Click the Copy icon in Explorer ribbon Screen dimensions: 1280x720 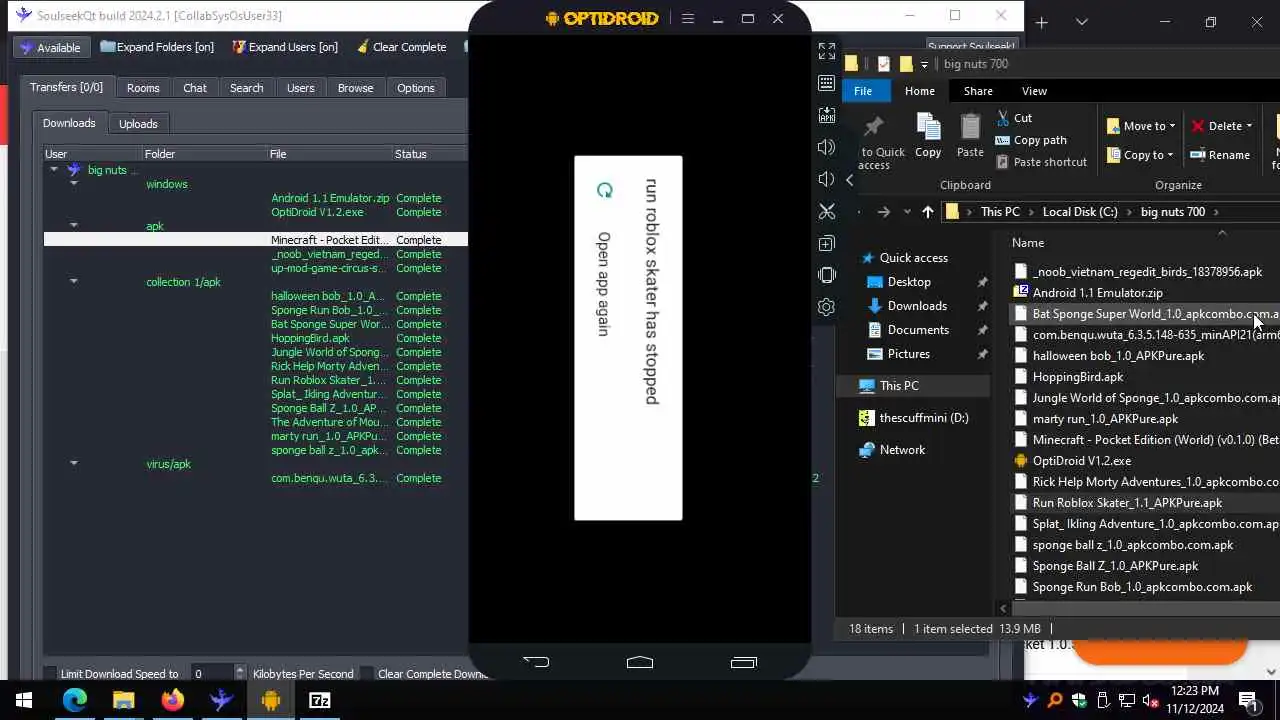coord(928,128)
